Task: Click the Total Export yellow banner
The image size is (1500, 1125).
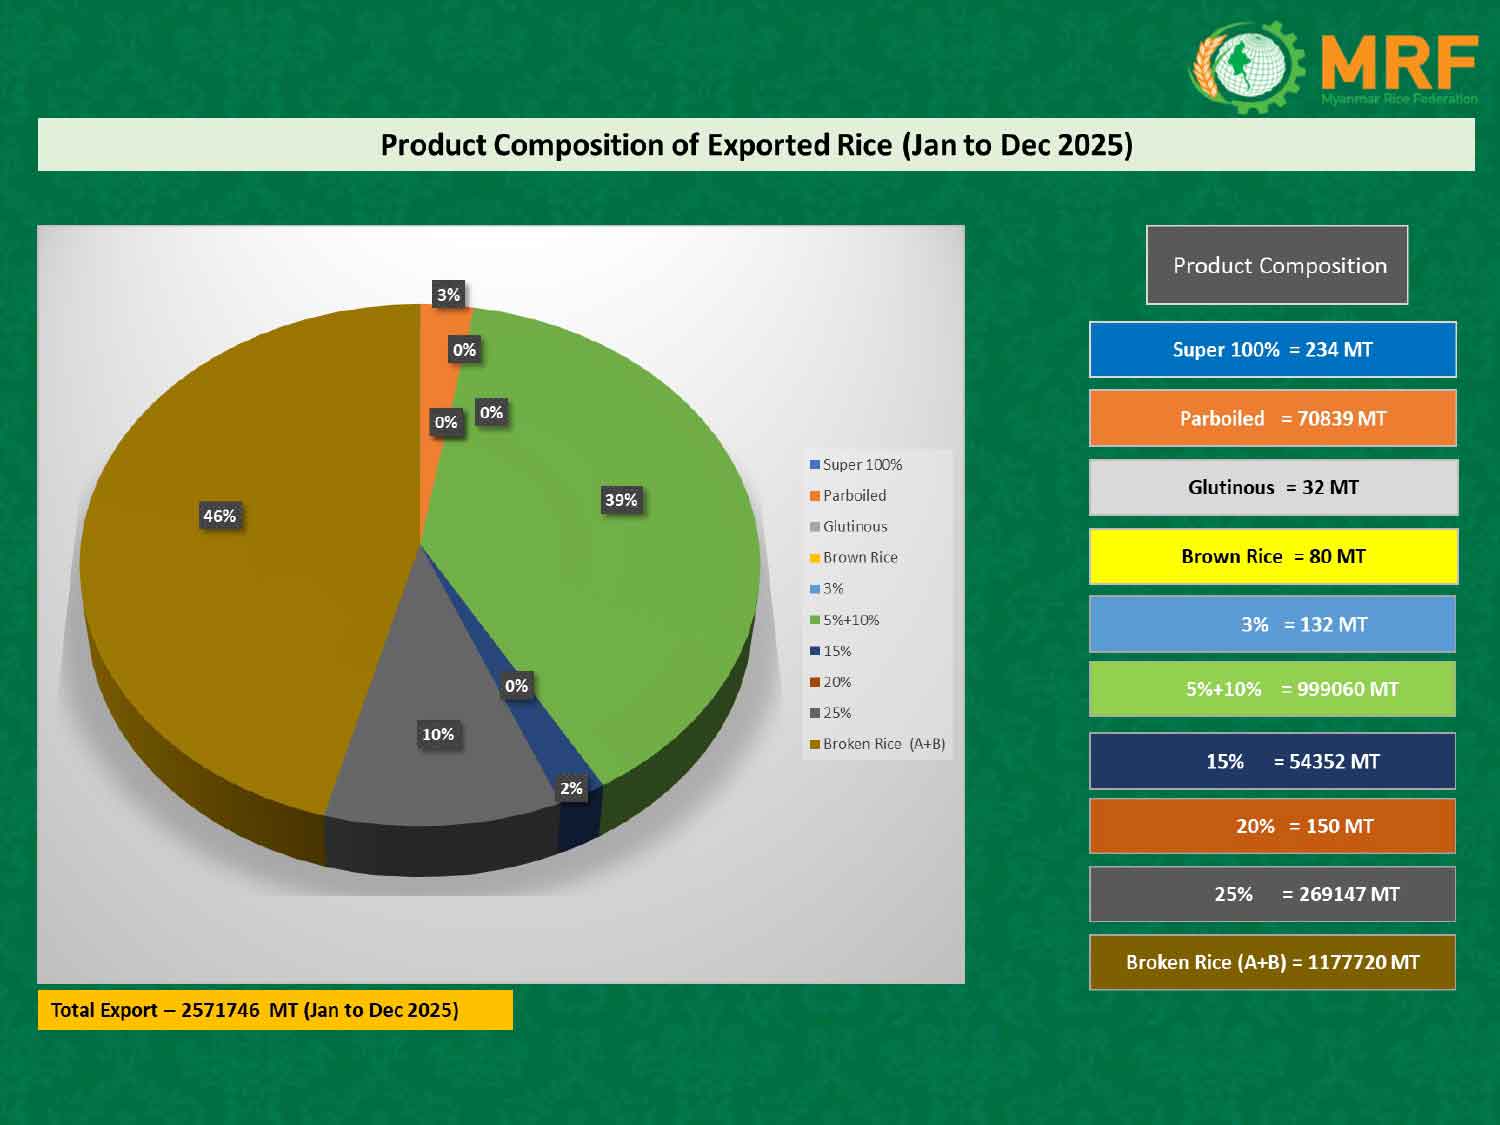Action: [x=275, y=1010]
